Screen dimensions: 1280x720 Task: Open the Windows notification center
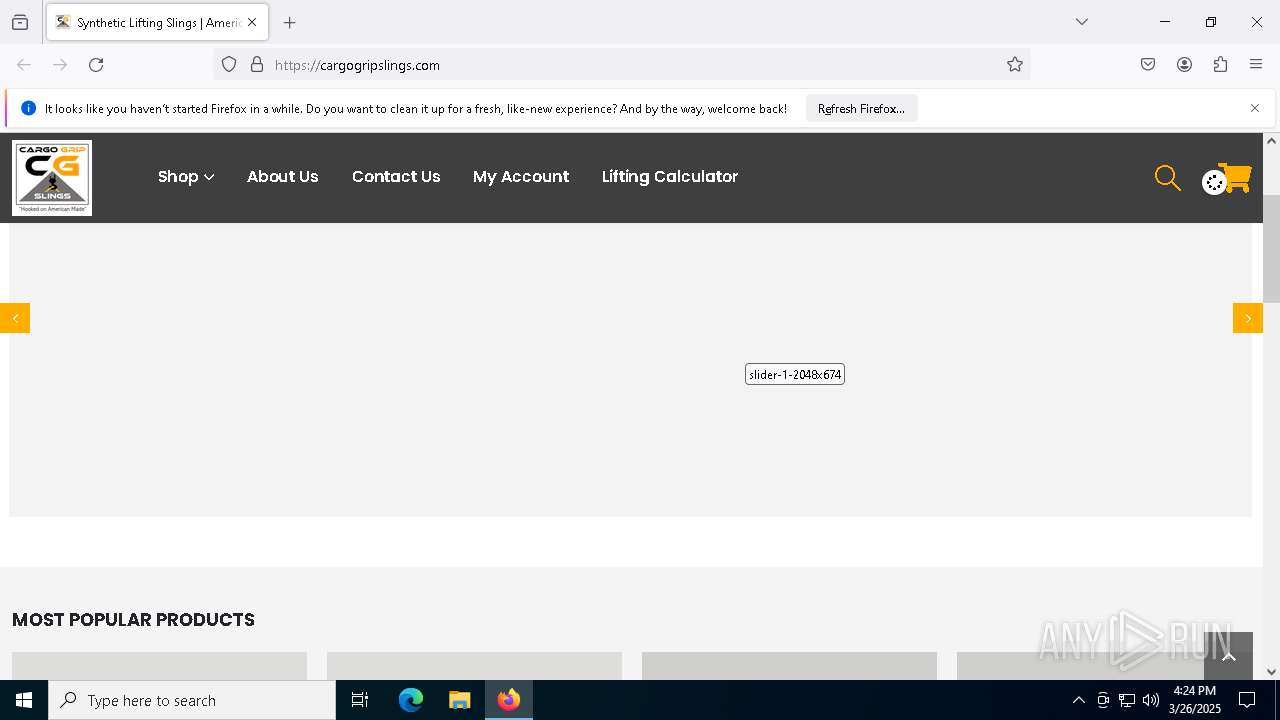pos(1247,700)
